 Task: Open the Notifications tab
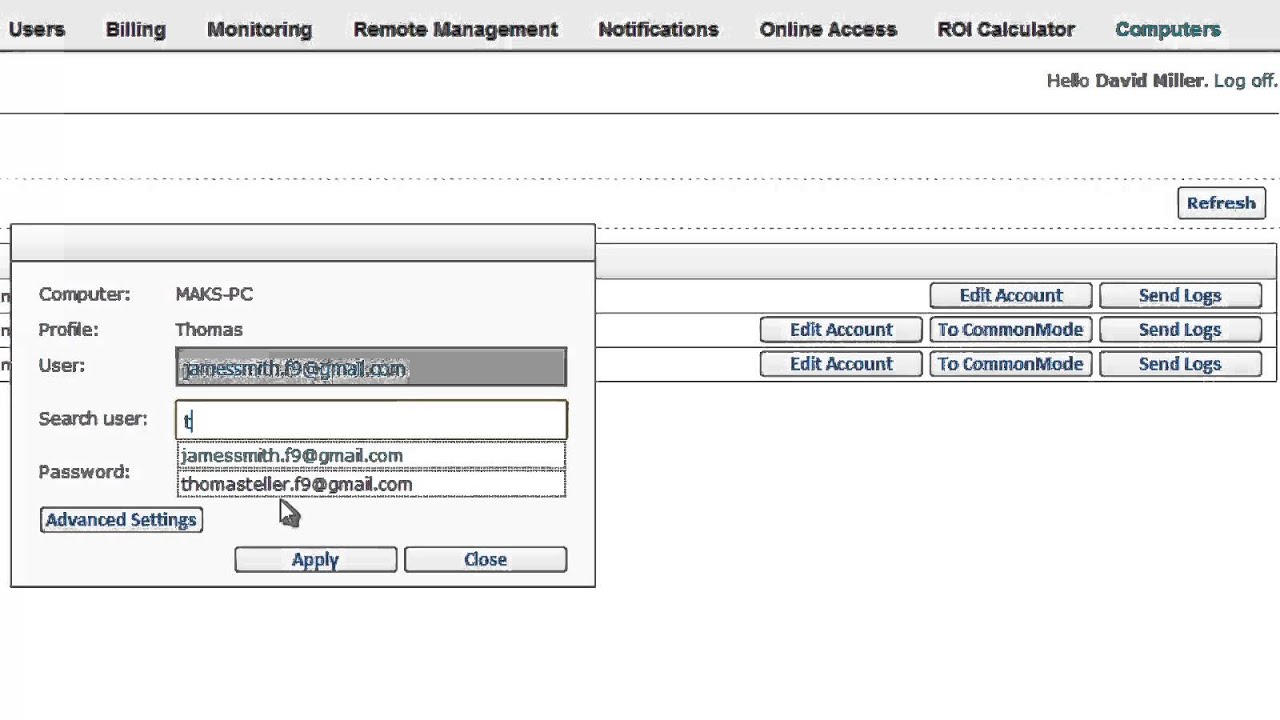pyautogui.click(x=658, y=29)
